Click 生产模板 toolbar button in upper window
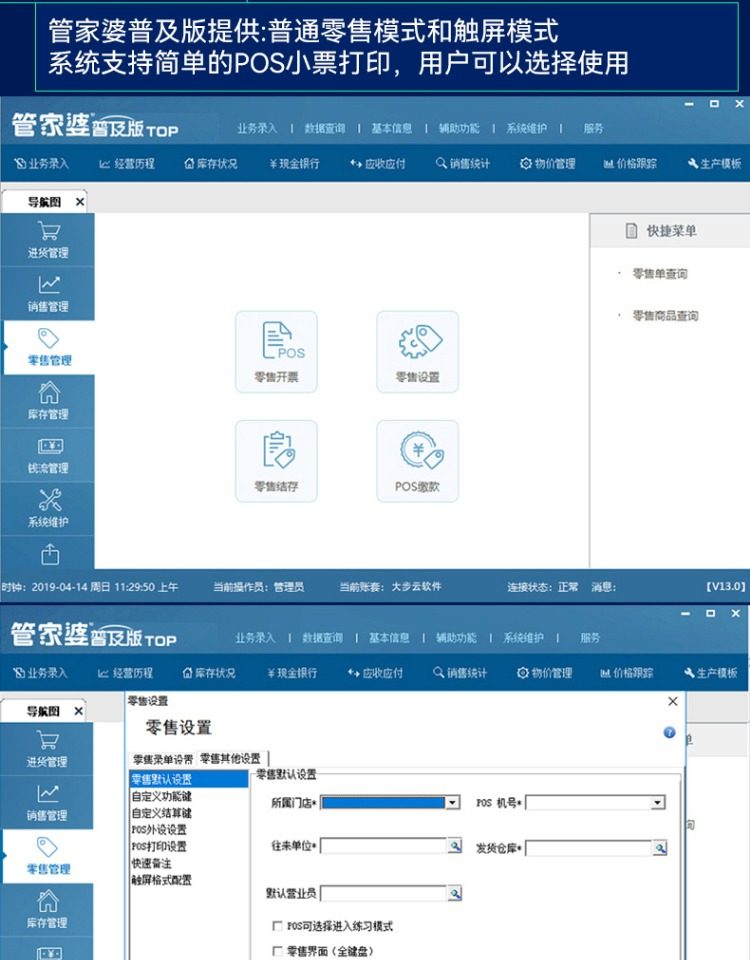Screen dimensions: 750x960 pos(714,163)
